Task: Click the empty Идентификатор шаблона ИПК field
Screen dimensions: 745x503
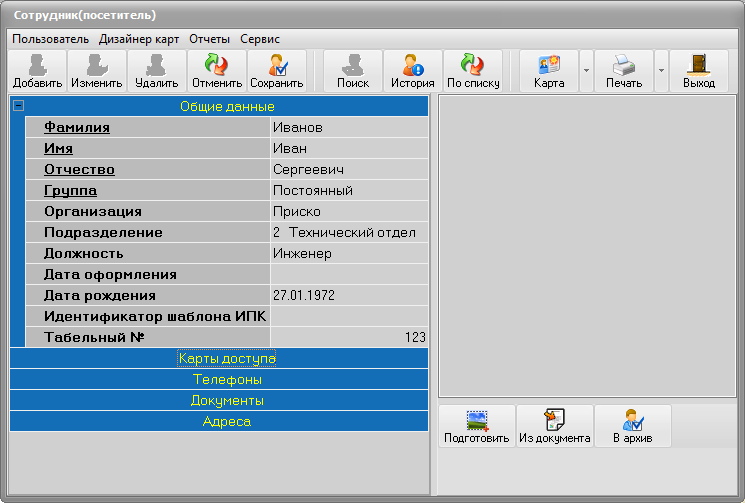Action: coord(349,316)
